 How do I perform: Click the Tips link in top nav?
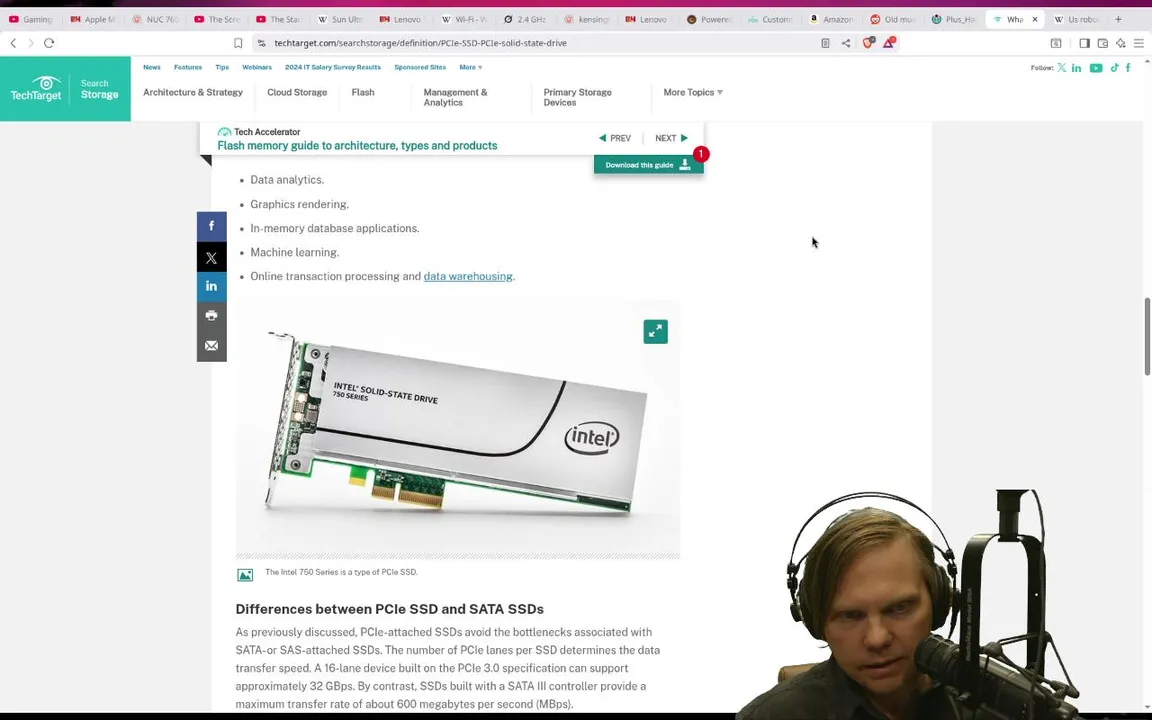[x=222, y=67]
